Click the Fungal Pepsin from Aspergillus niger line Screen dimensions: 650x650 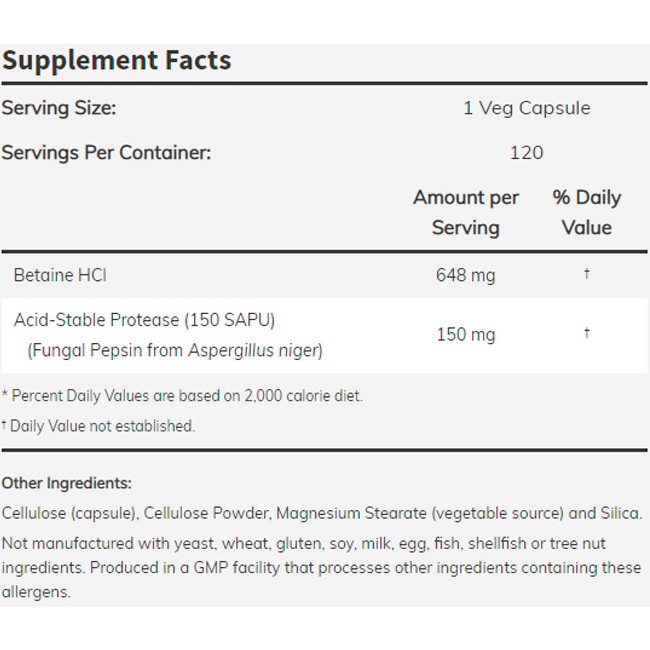[175, 350]
